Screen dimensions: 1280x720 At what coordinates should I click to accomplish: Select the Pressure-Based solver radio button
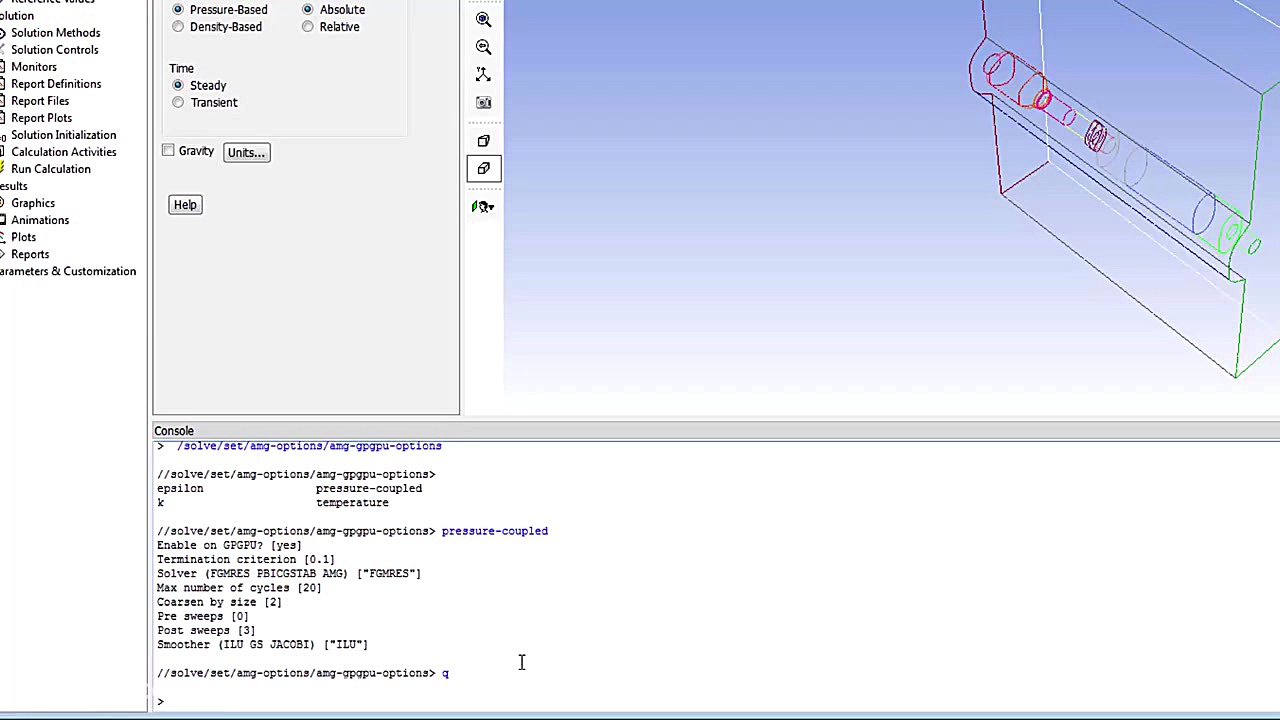(178, 10)
